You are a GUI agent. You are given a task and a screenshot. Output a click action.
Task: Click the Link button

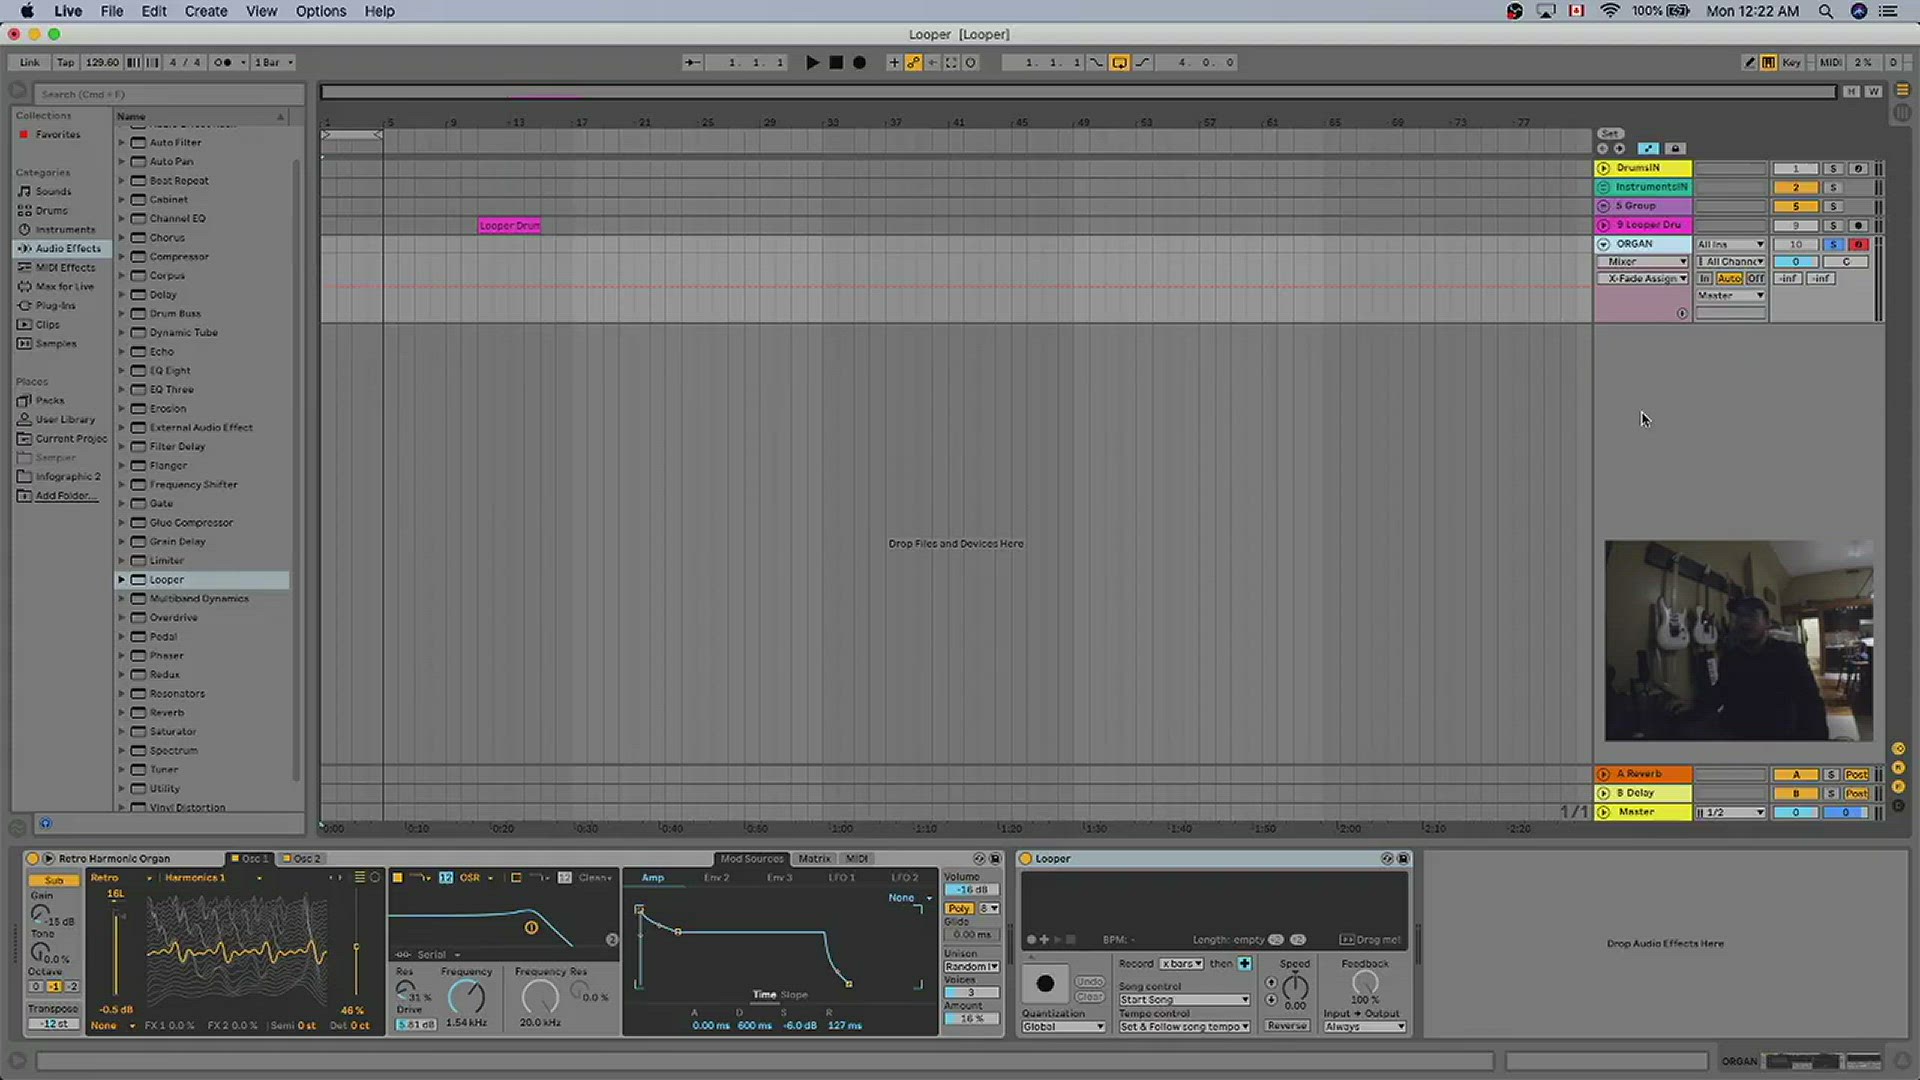click(x=30, y=62)
